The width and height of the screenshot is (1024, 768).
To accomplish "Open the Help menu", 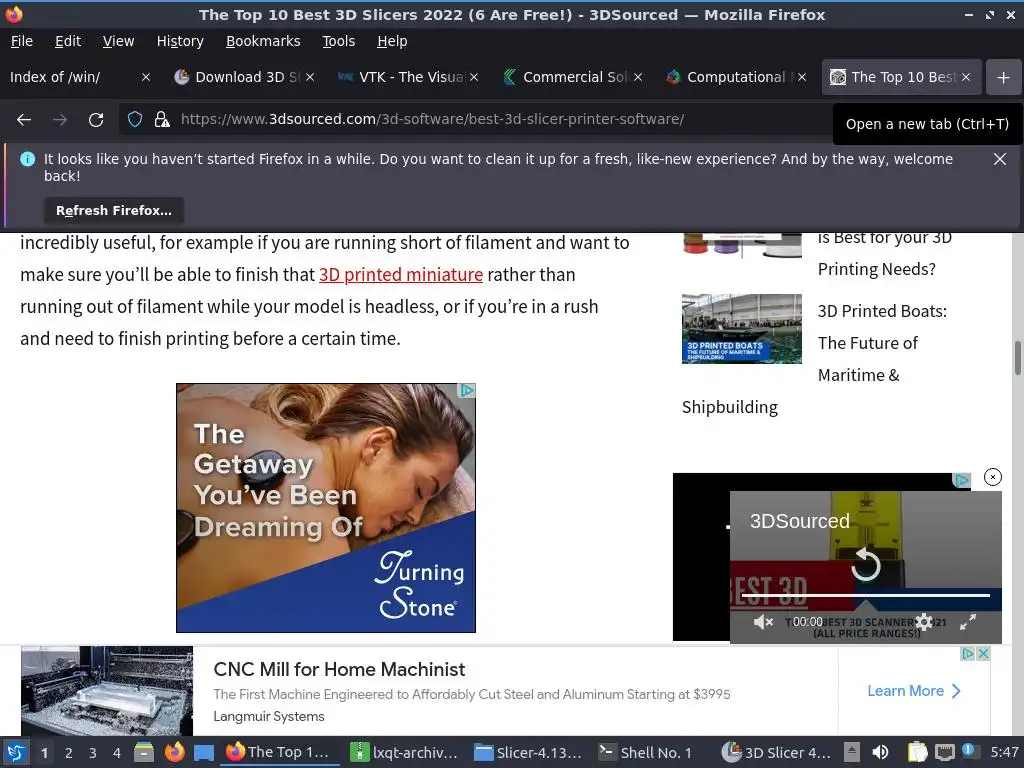I will click(392, 41).
